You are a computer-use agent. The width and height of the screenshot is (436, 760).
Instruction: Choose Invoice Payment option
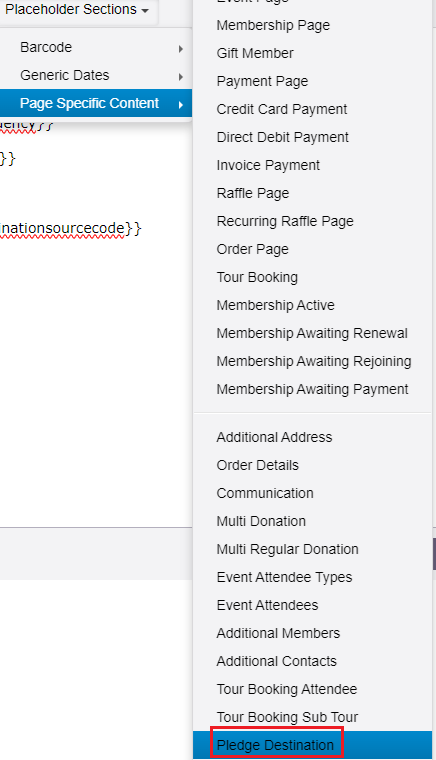[312, 166]
